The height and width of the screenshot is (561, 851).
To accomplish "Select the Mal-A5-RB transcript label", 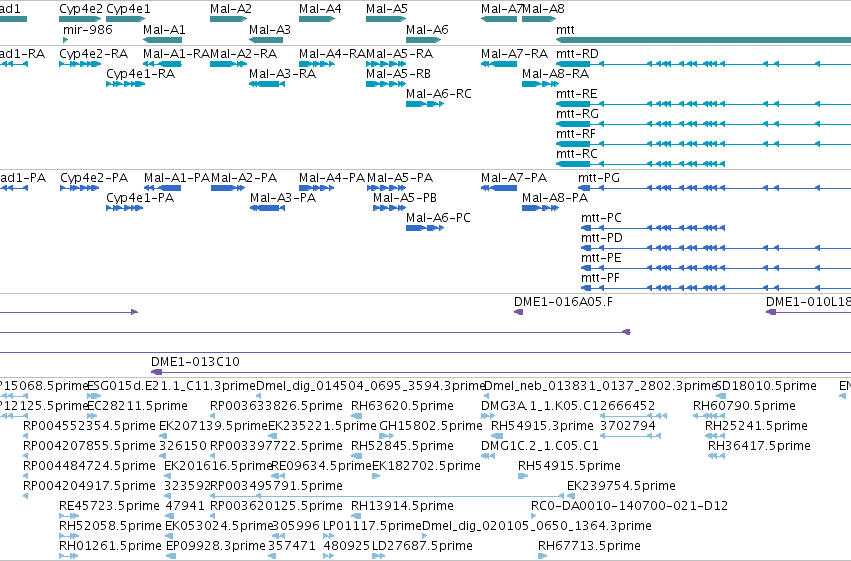I will click(x=398, y=74).
